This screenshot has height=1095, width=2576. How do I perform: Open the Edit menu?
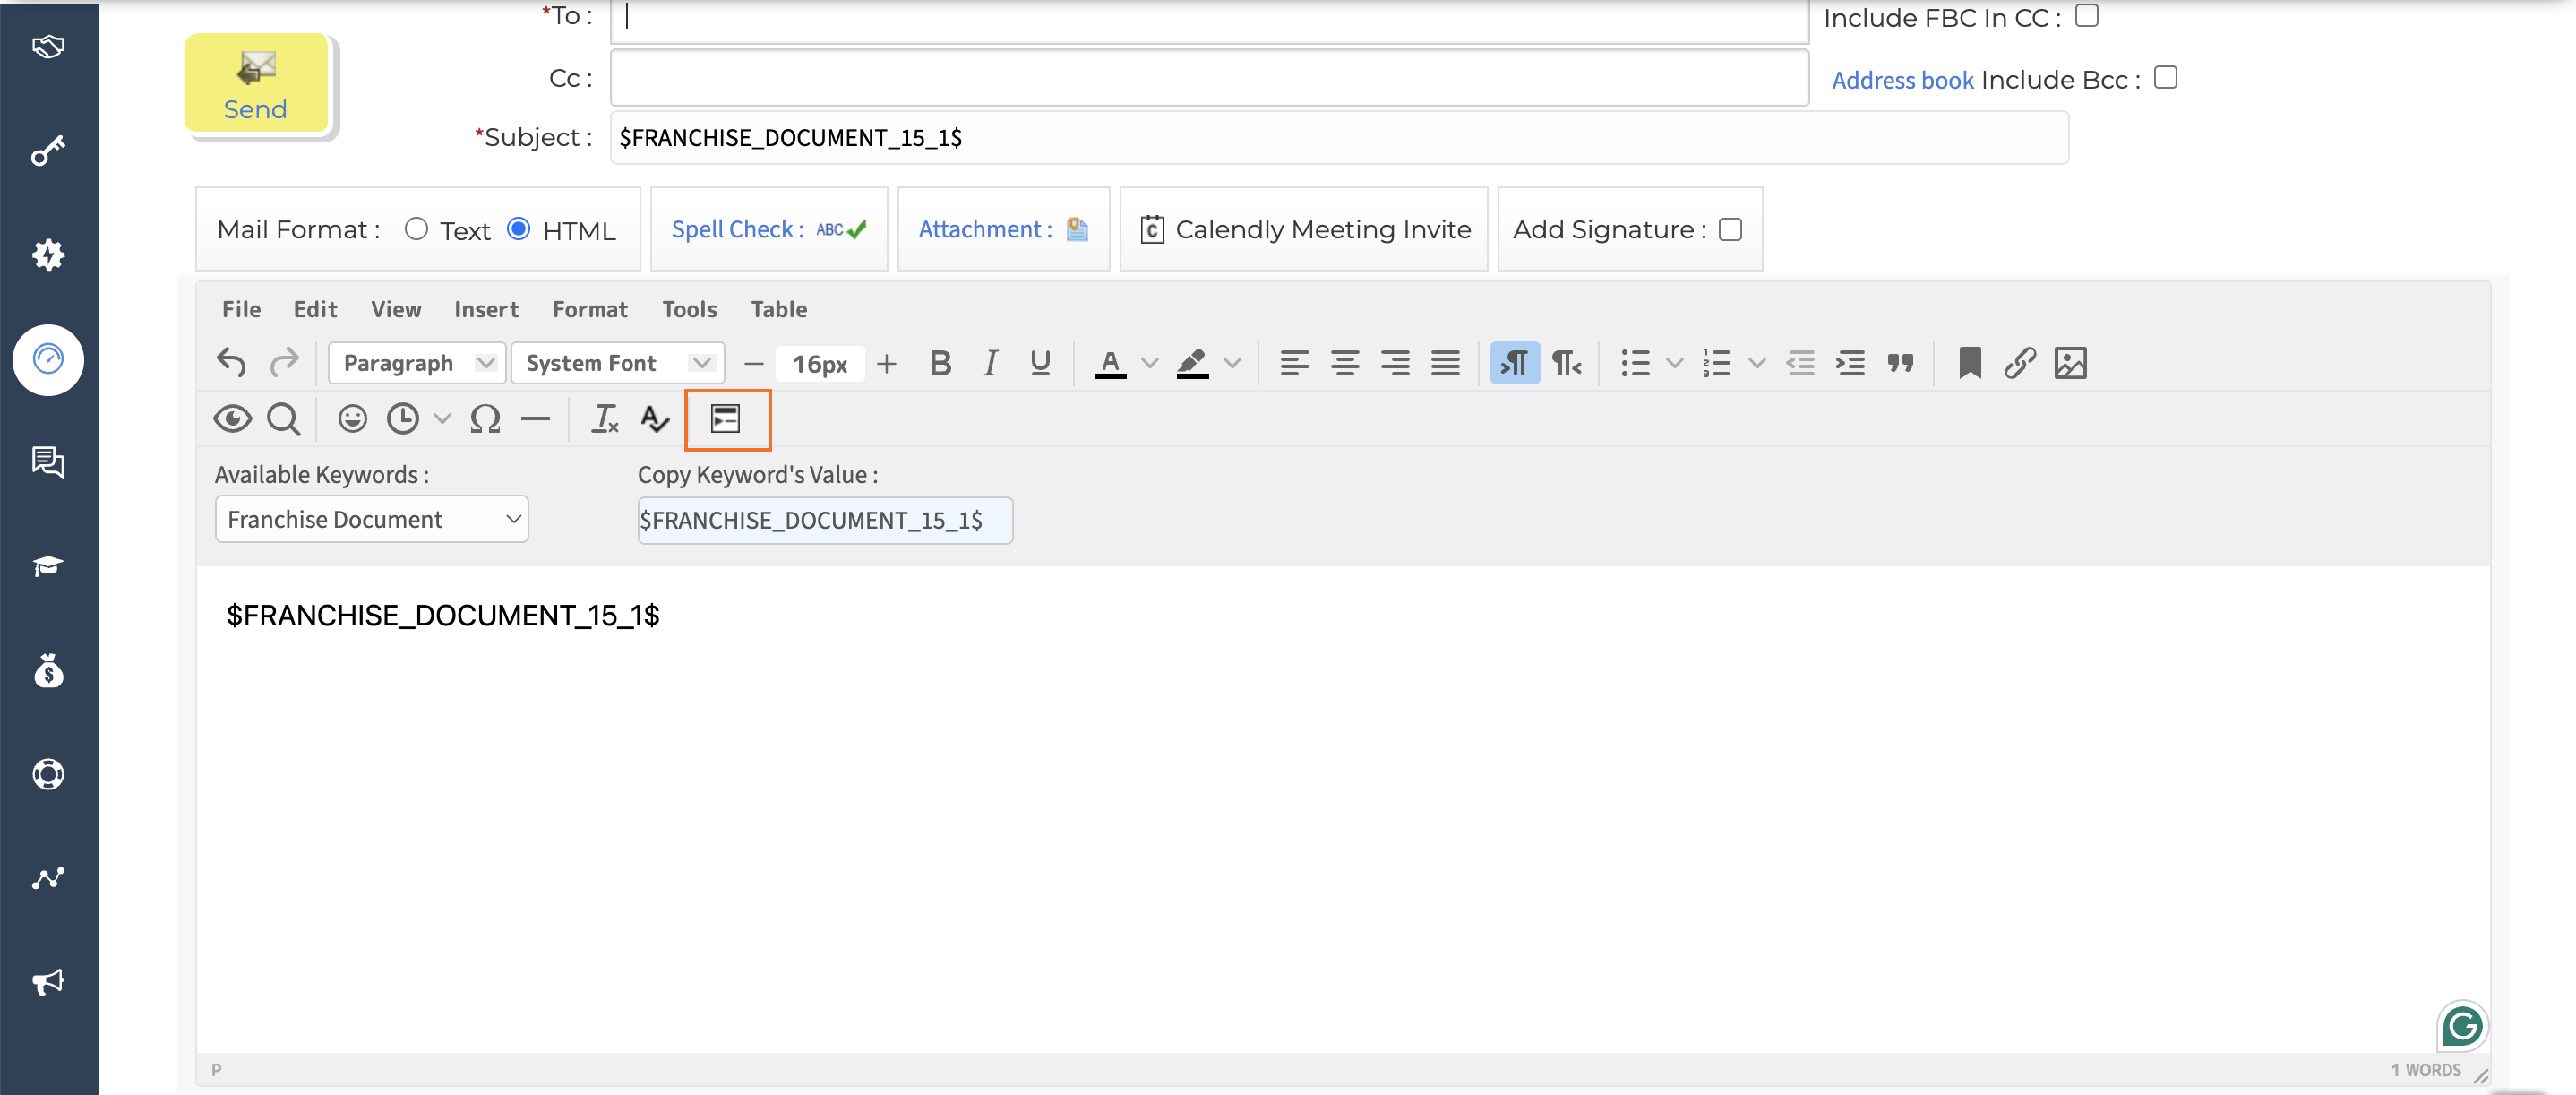coord(315,309)
